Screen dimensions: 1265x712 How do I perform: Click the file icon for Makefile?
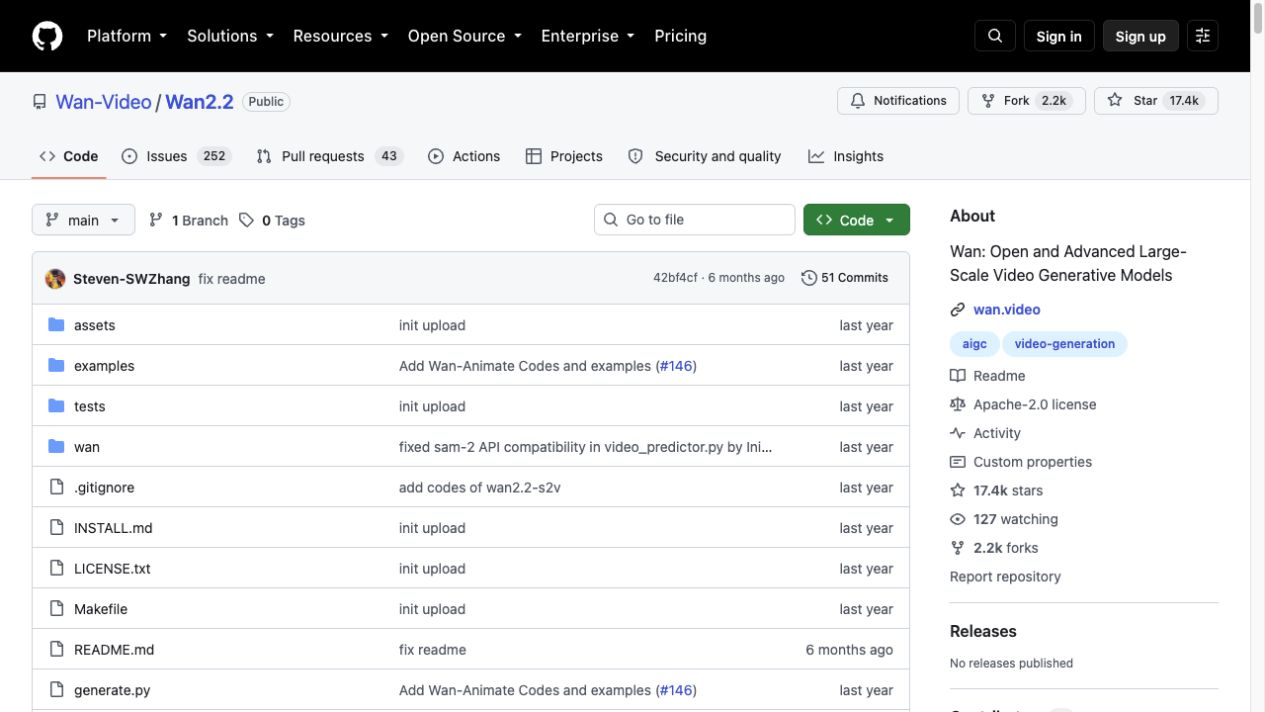pos(56,609)
